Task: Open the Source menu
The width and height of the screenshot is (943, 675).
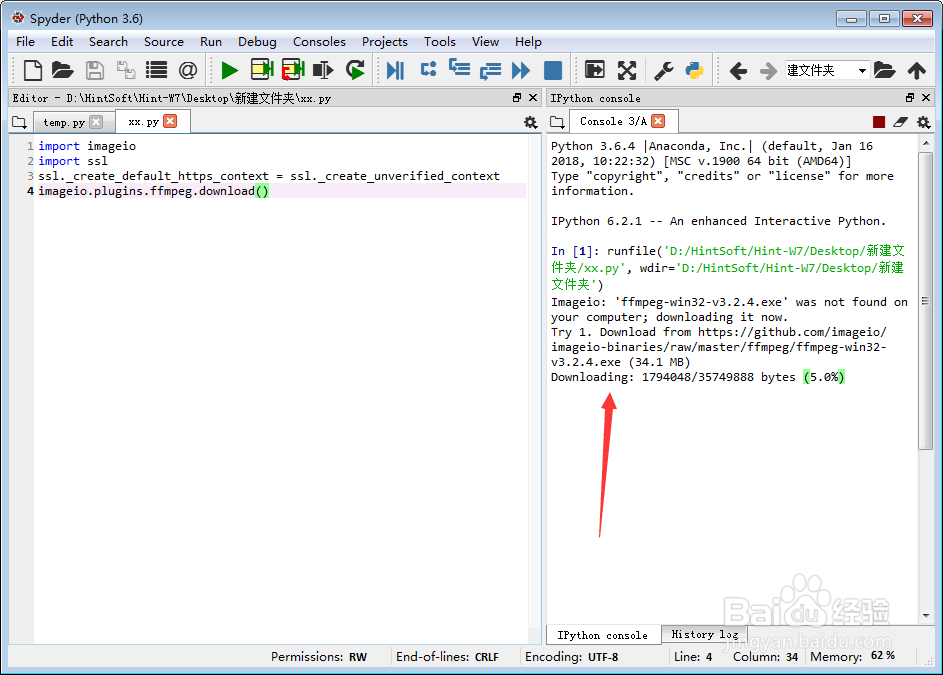Action: [x=164, y=42]
